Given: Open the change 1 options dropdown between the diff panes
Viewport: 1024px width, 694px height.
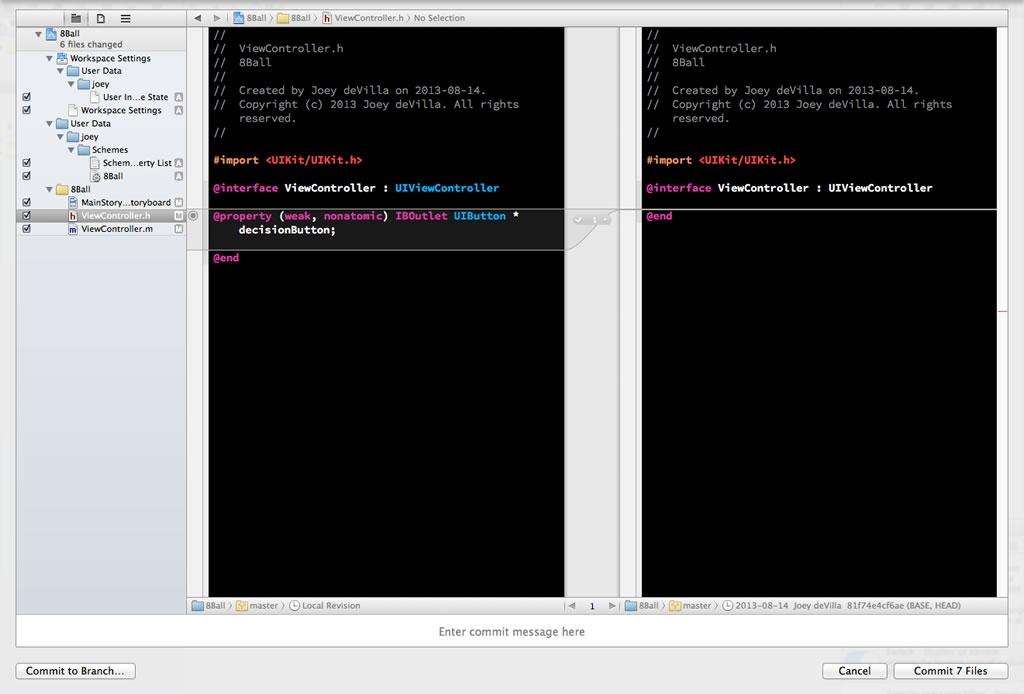Looking at the screenshot, I should [x=592, y=220].
